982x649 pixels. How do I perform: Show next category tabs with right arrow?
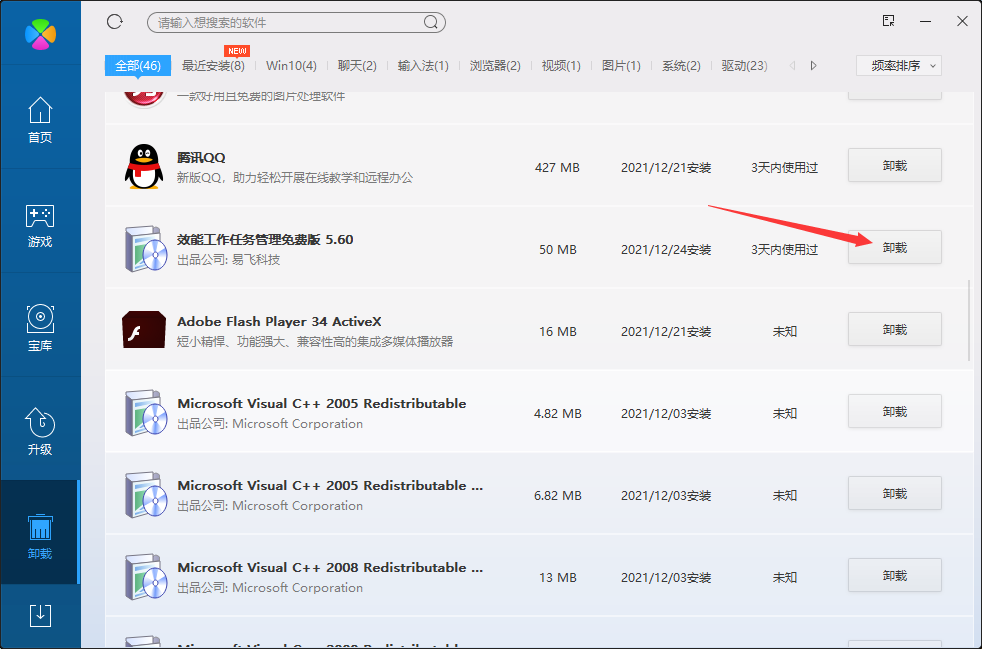tap(814, 66)
